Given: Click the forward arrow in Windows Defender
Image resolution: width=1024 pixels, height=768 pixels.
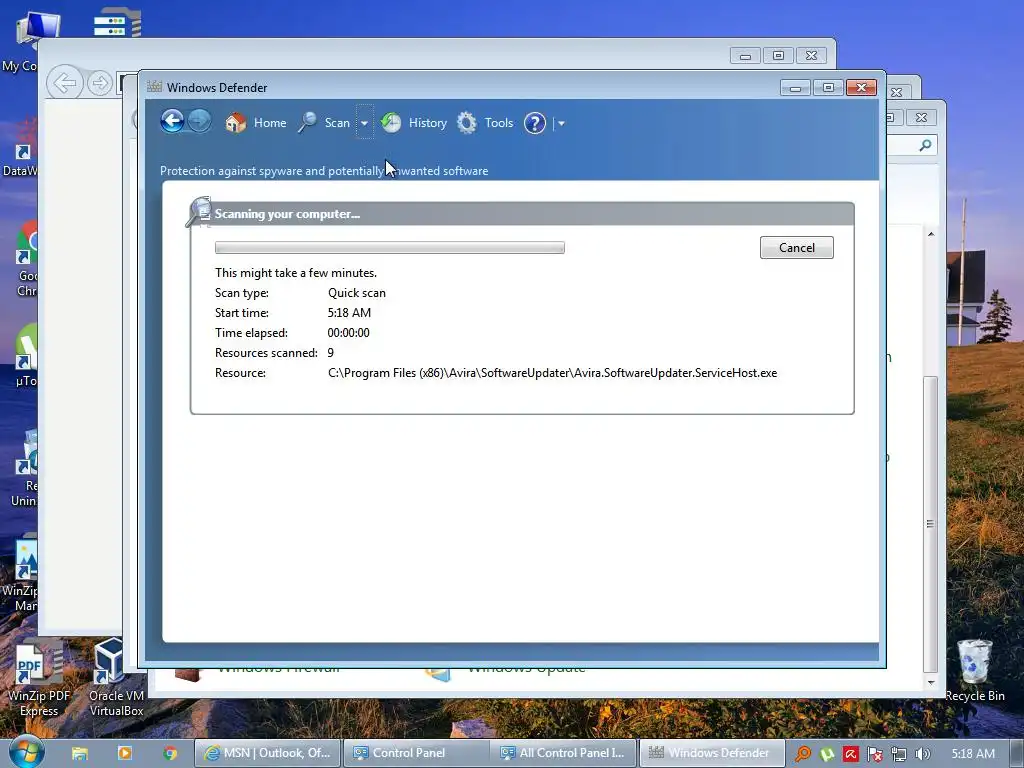Looking at the screenshot, I should click(199, 121).
